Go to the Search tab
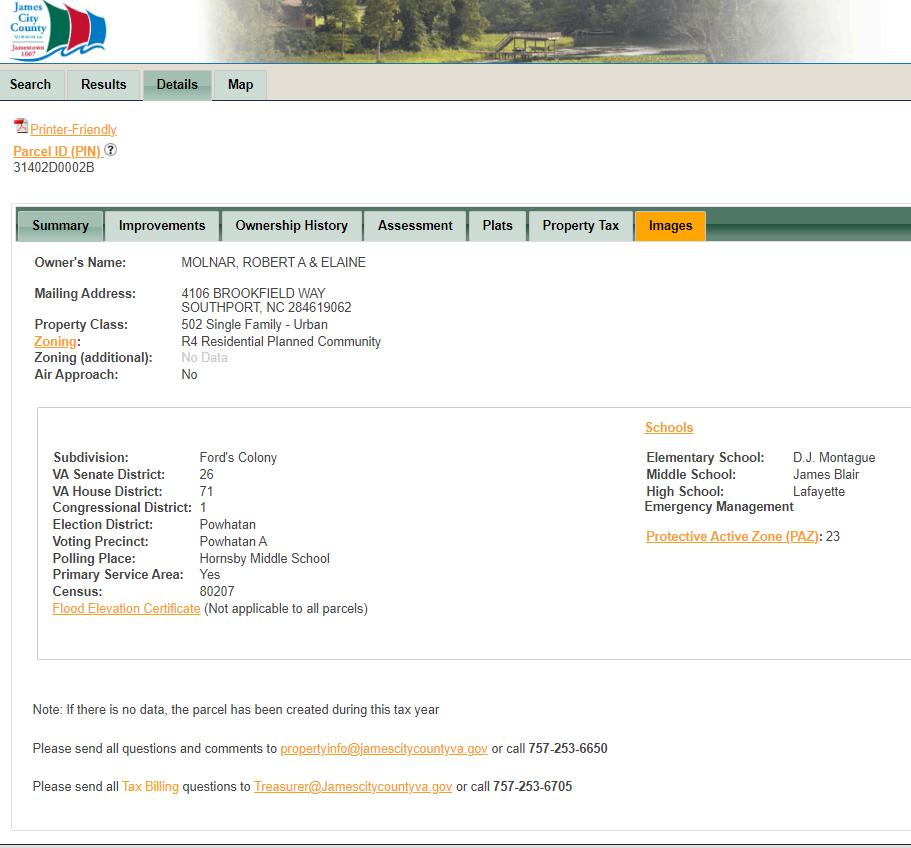The image size is (911, 848). tap(30, 85)
